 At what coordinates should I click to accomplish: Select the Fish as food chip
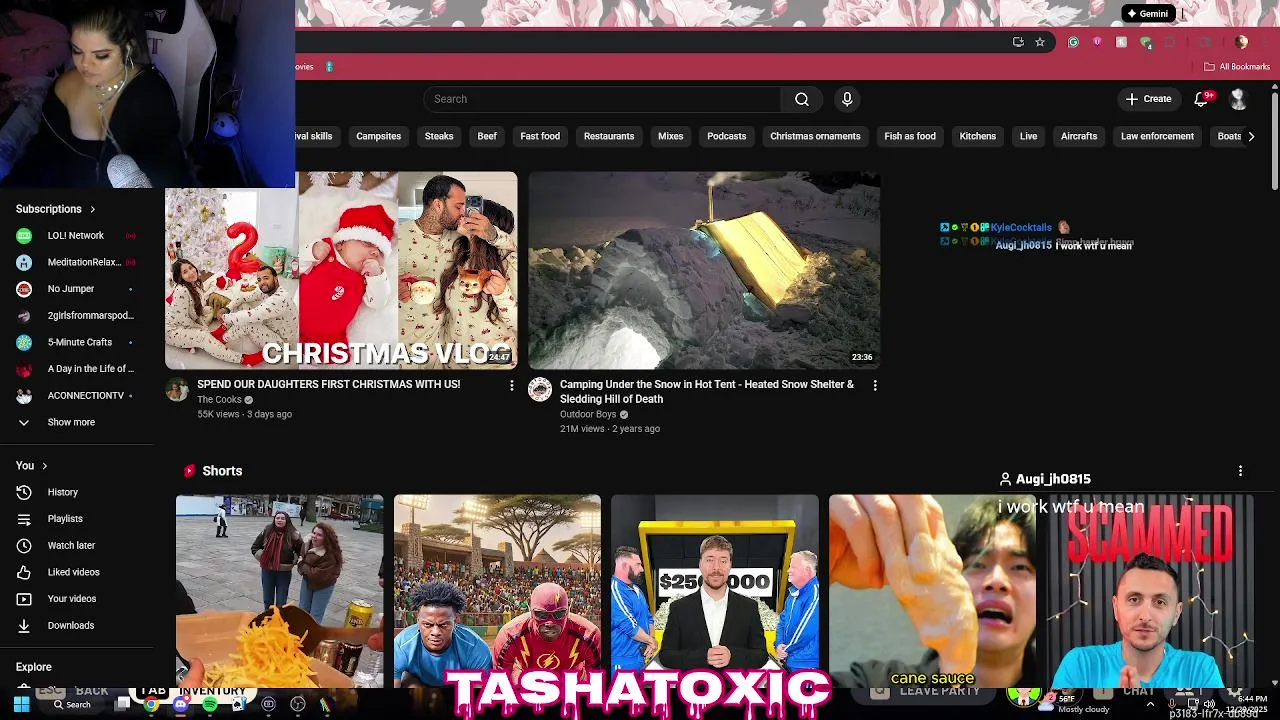(x=910, y=136)
